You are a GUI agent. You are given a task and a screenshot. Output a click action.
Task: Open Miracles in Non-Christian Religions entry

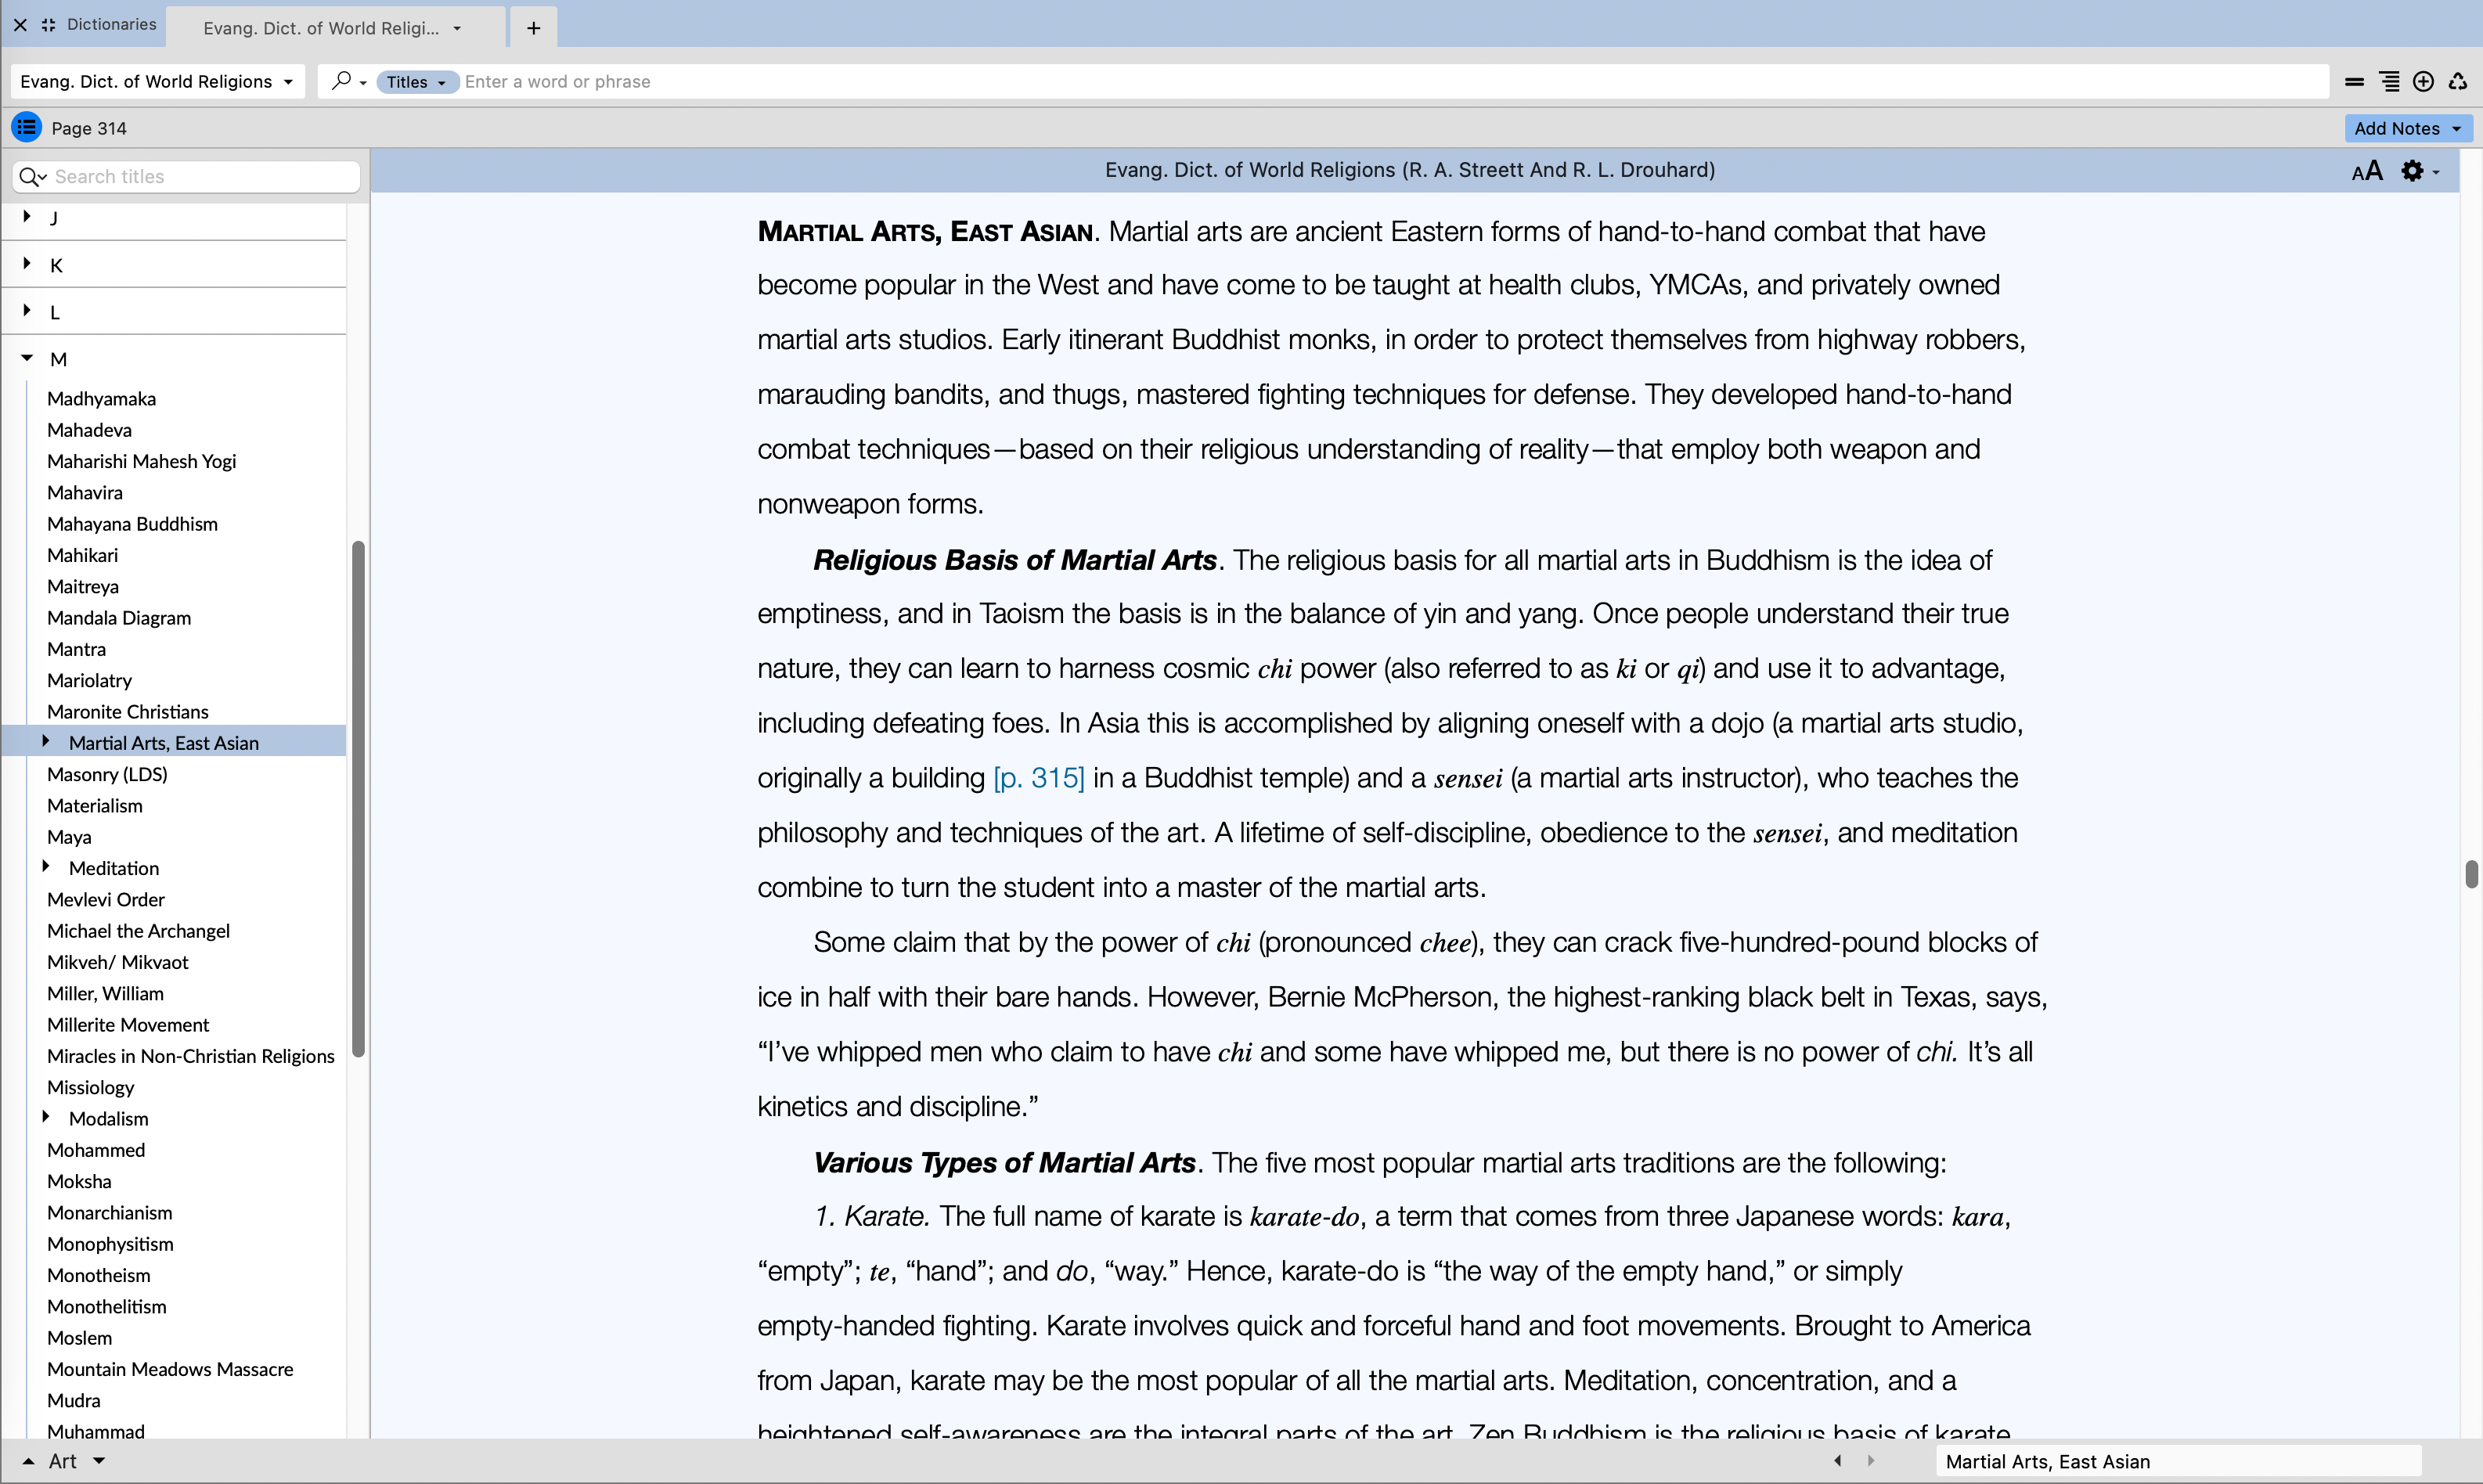tap(191, 1056)
